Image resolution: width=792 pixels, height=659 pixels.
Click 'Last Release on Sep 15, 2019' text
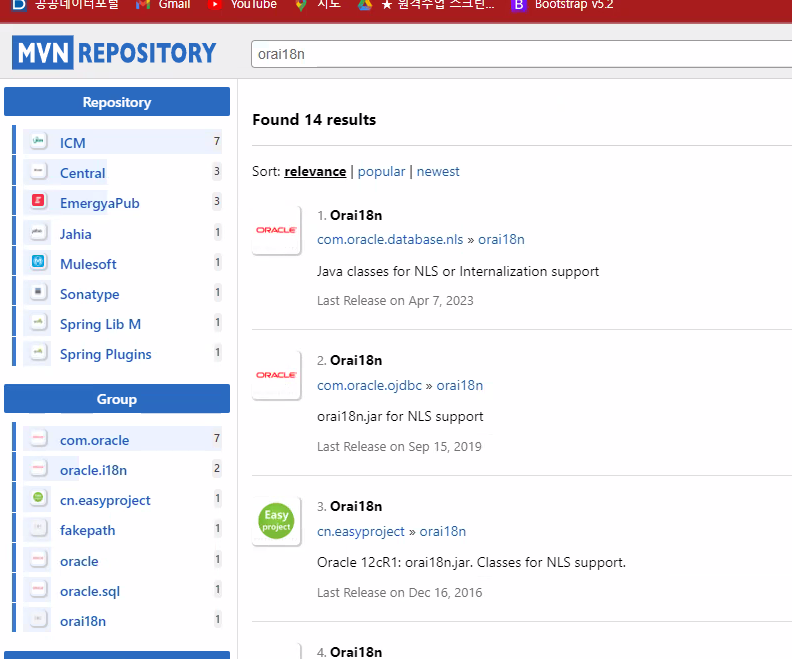[400, 447]
